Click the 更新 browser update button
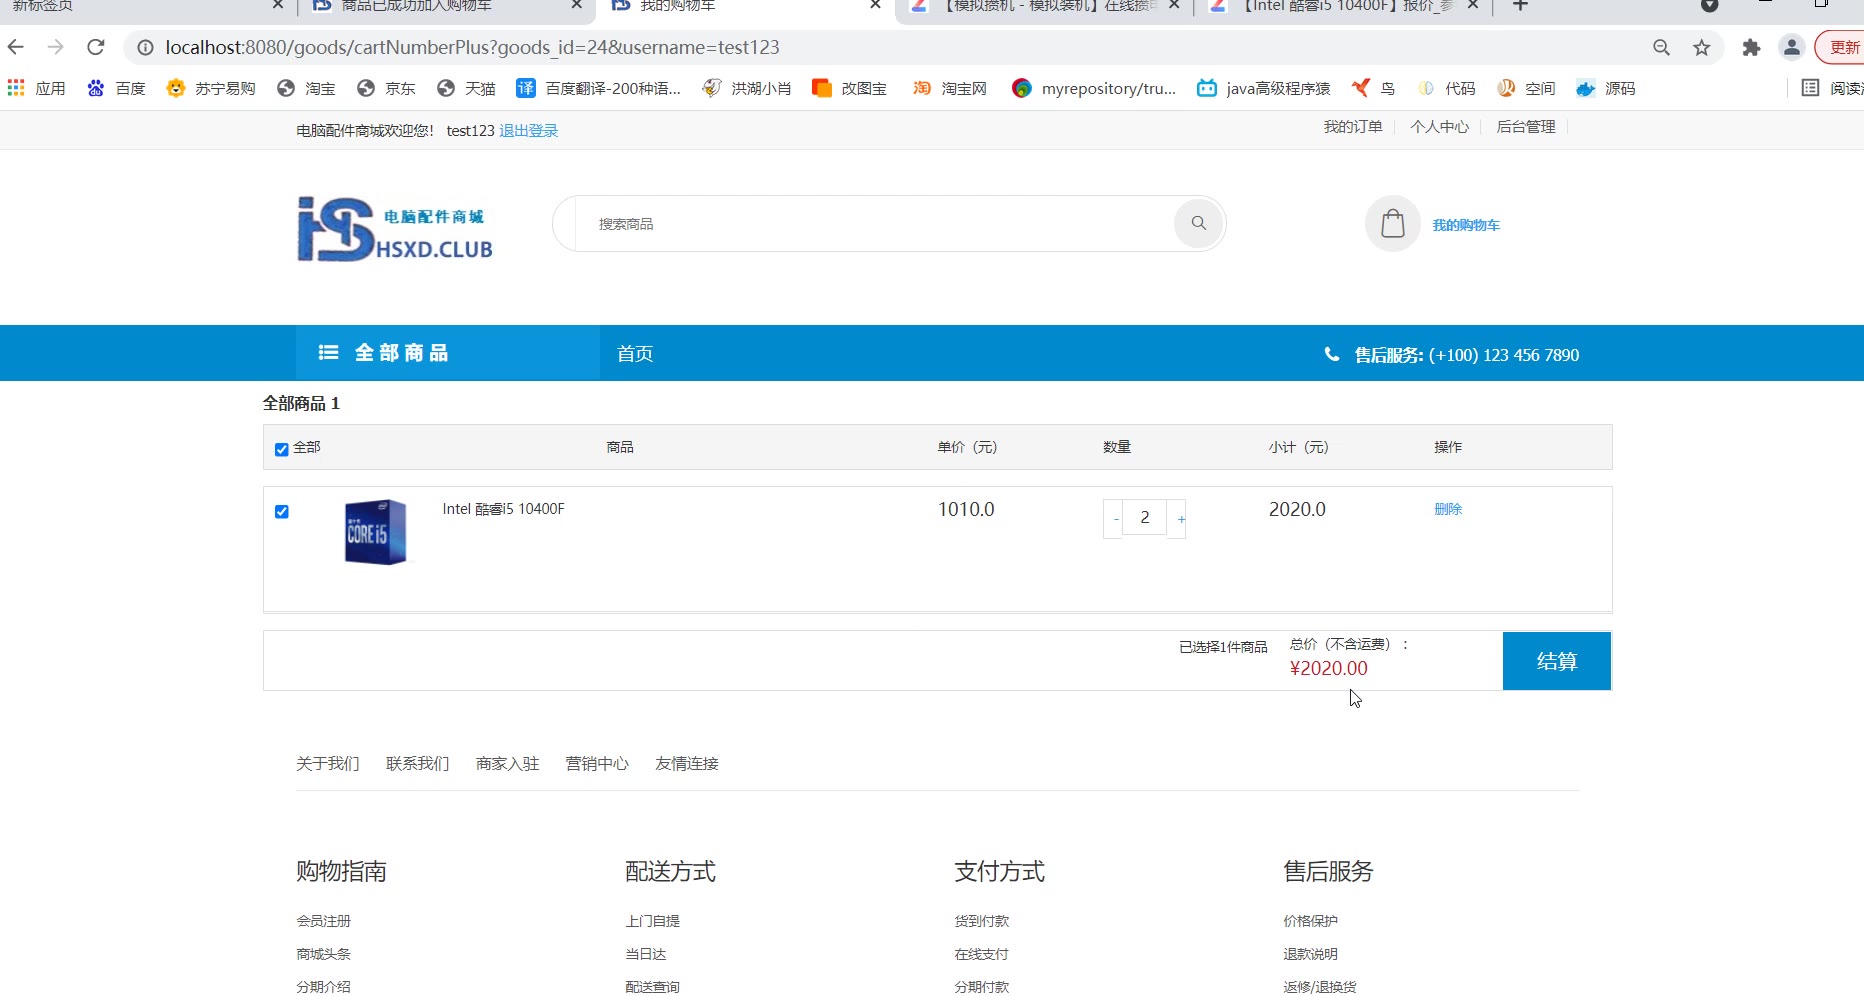This screenshot has width=1864, height=996. point(1841,47)
